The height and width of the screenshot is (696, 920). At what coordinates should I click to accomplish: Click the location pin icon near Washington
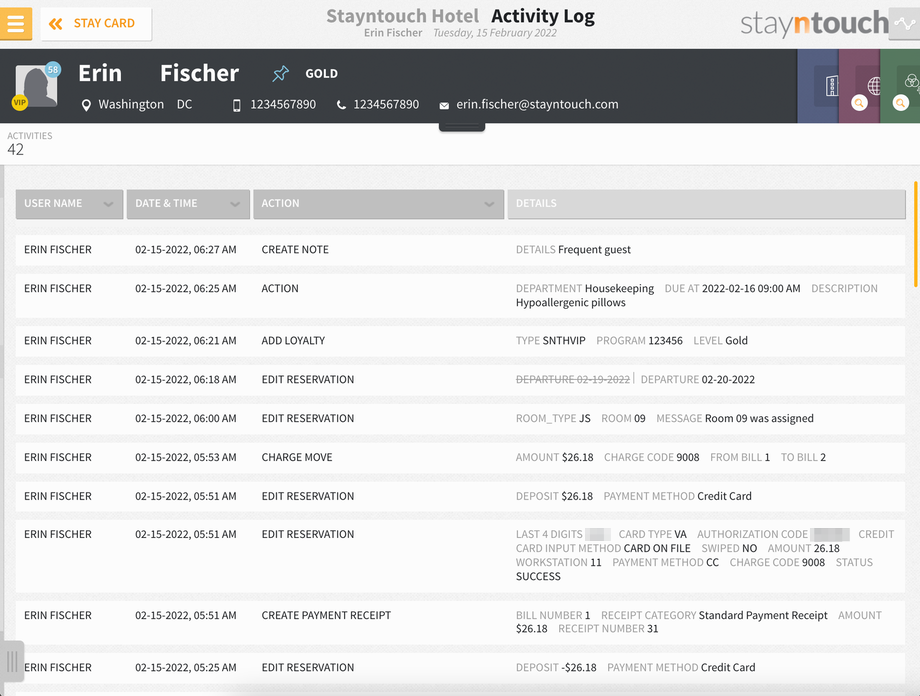point(86,105)
